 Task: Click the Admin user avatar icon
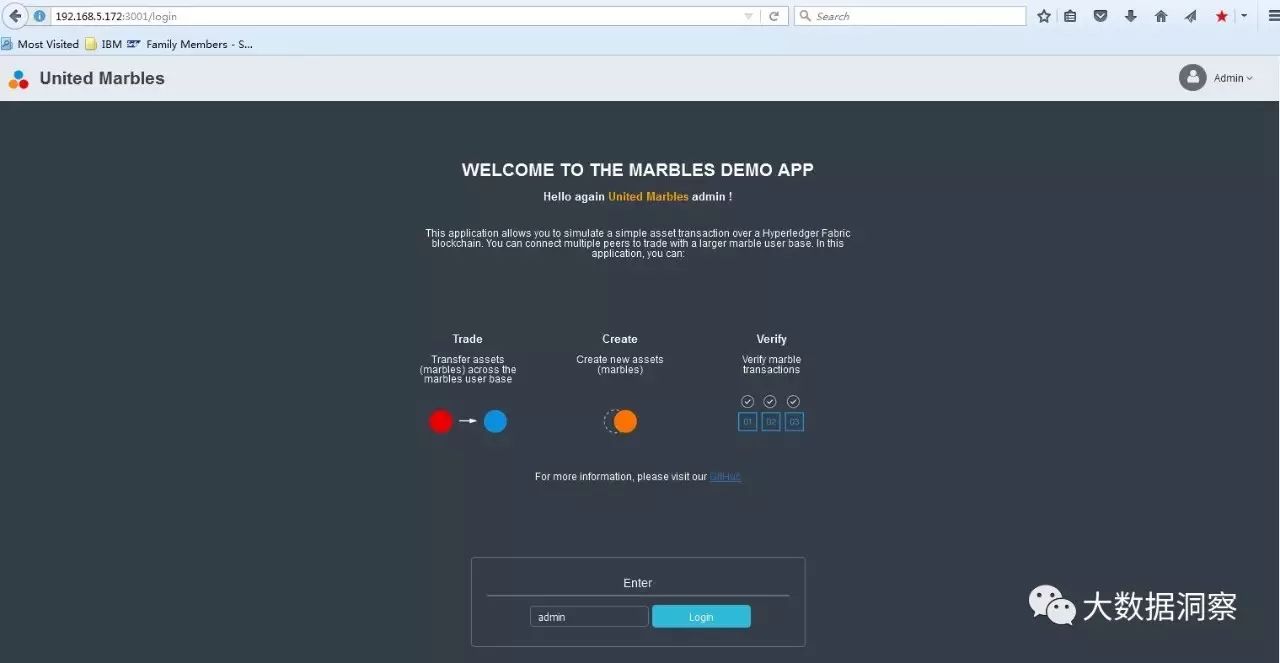pyautogui.click(x=1192, y=78)
